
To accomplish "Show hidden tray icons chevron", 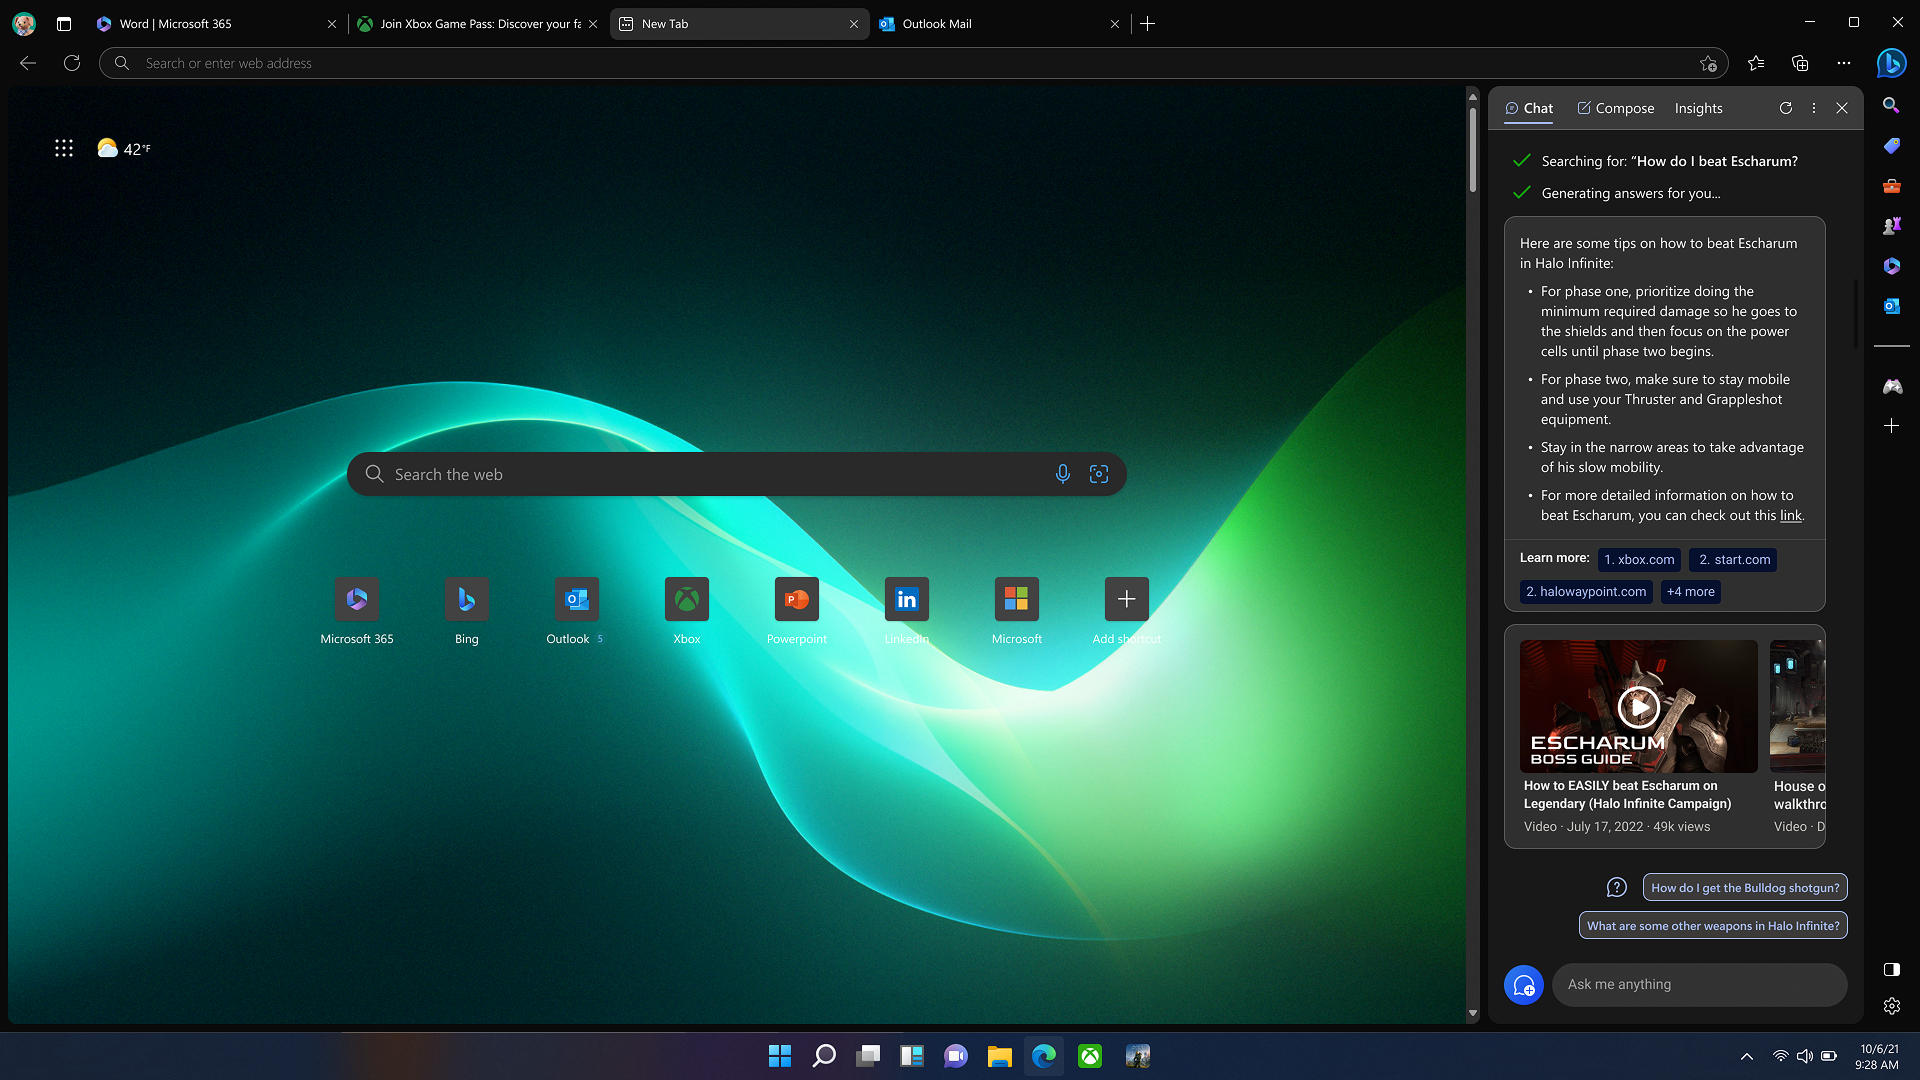I will pyautogui.click(x=1746, y=1057).
